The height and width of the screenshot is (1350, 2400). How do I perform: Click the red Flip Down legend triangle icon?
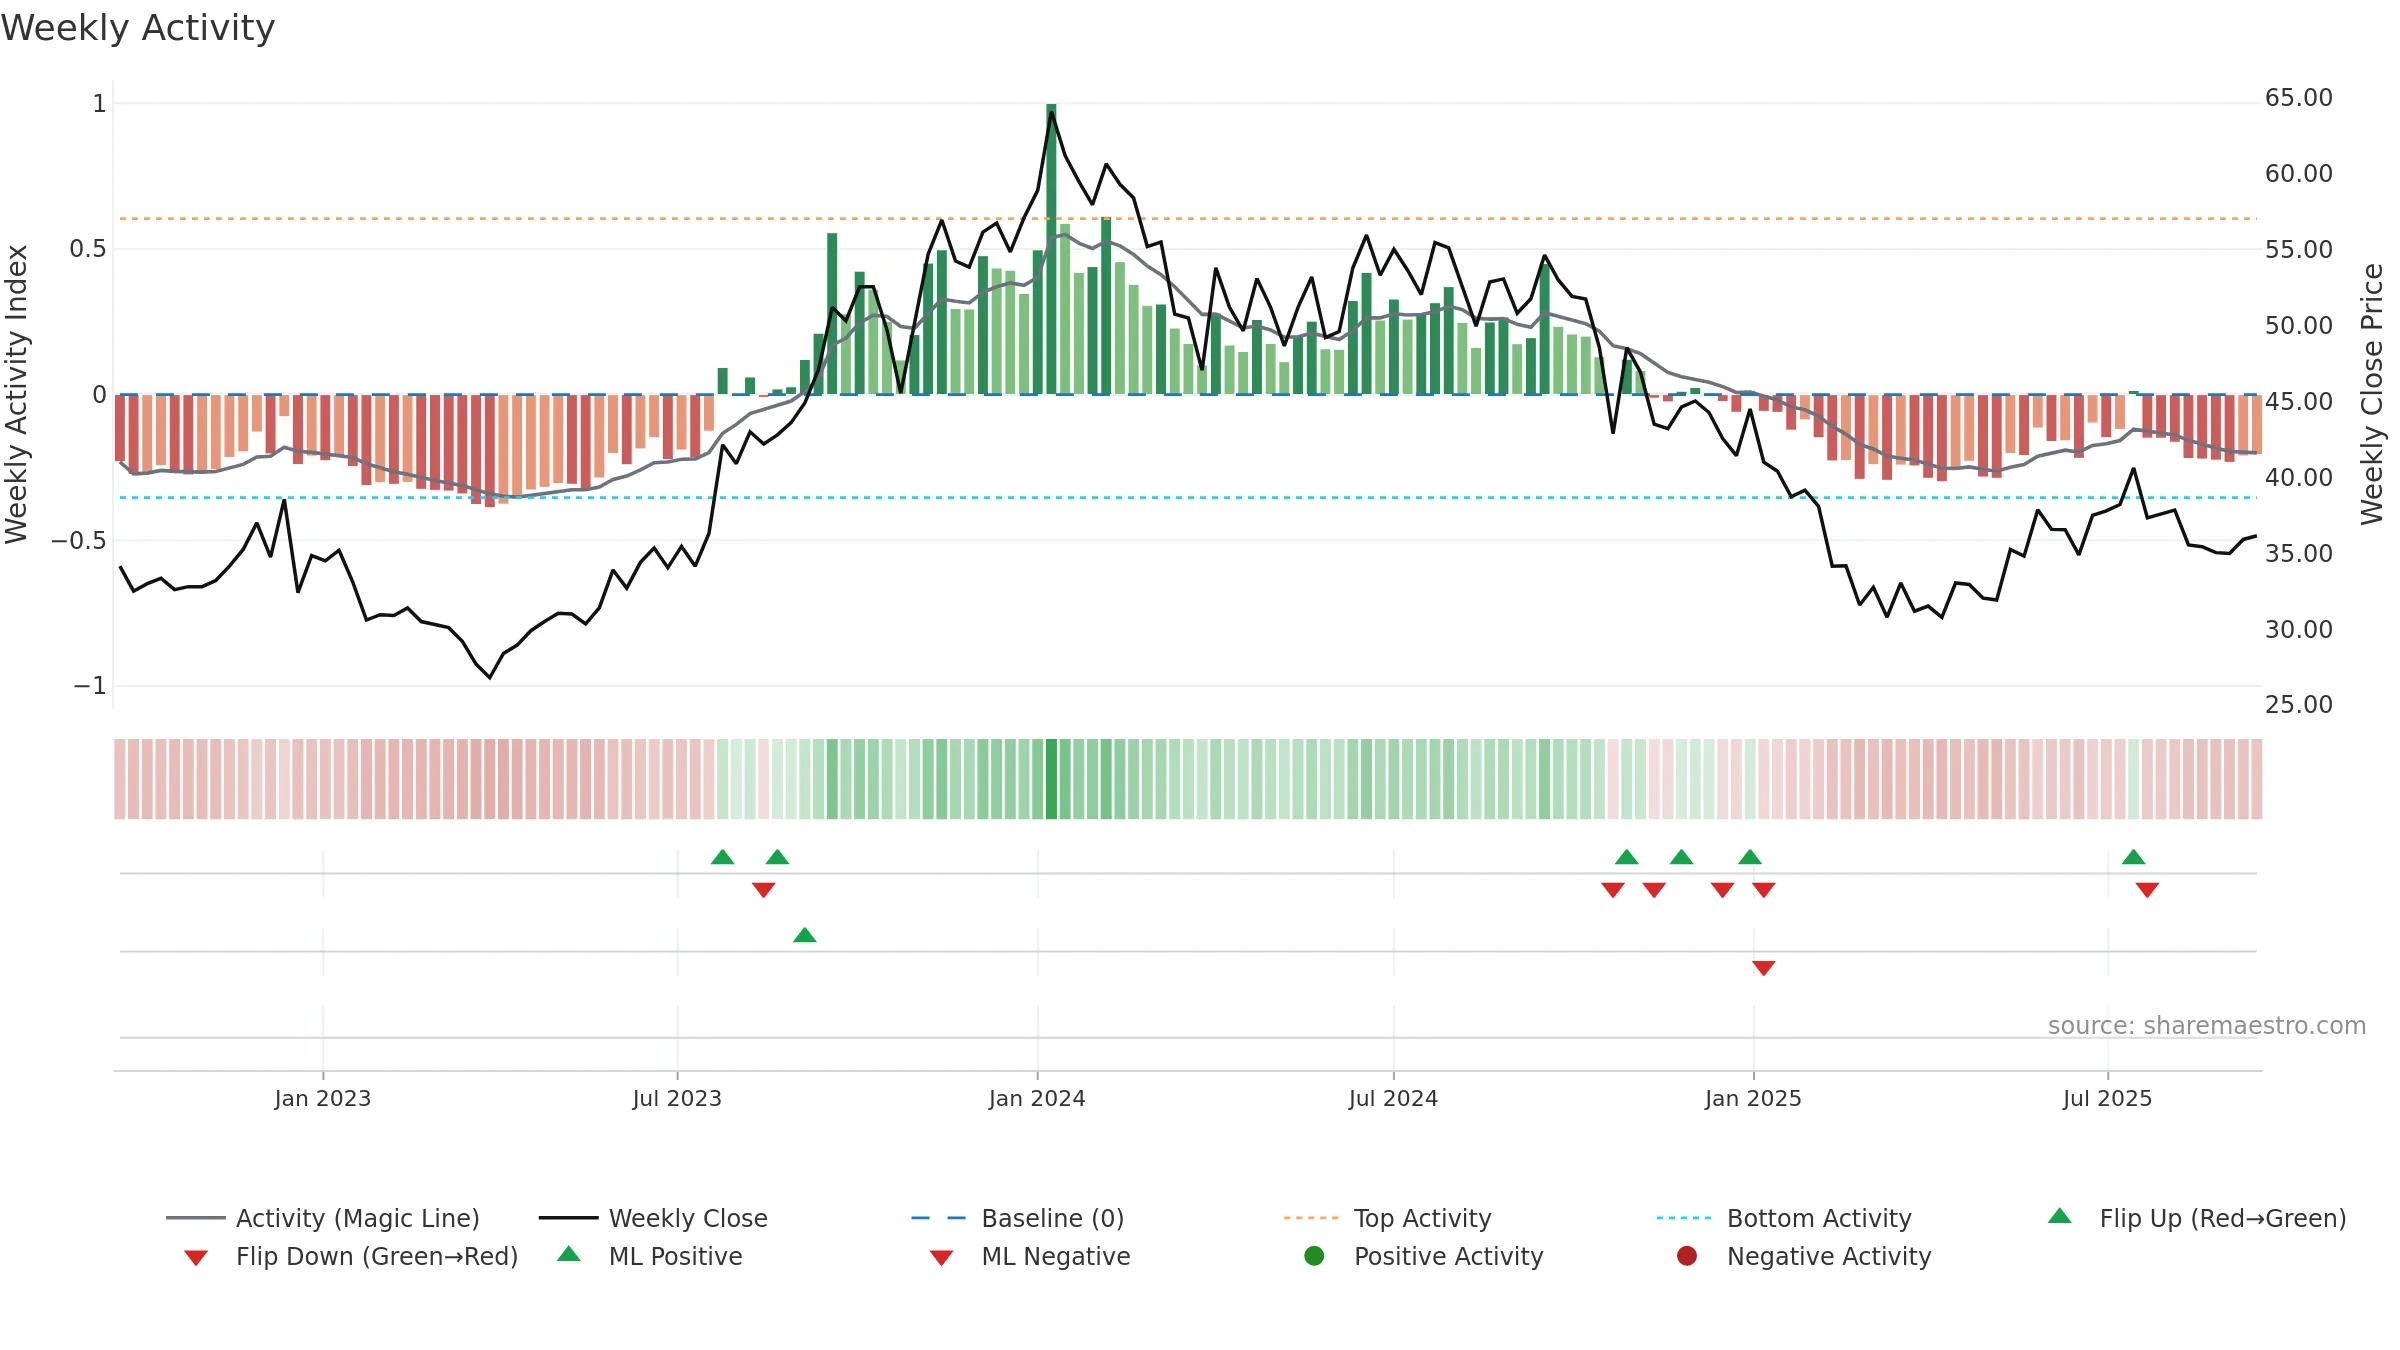click(x=196, y=1258)
